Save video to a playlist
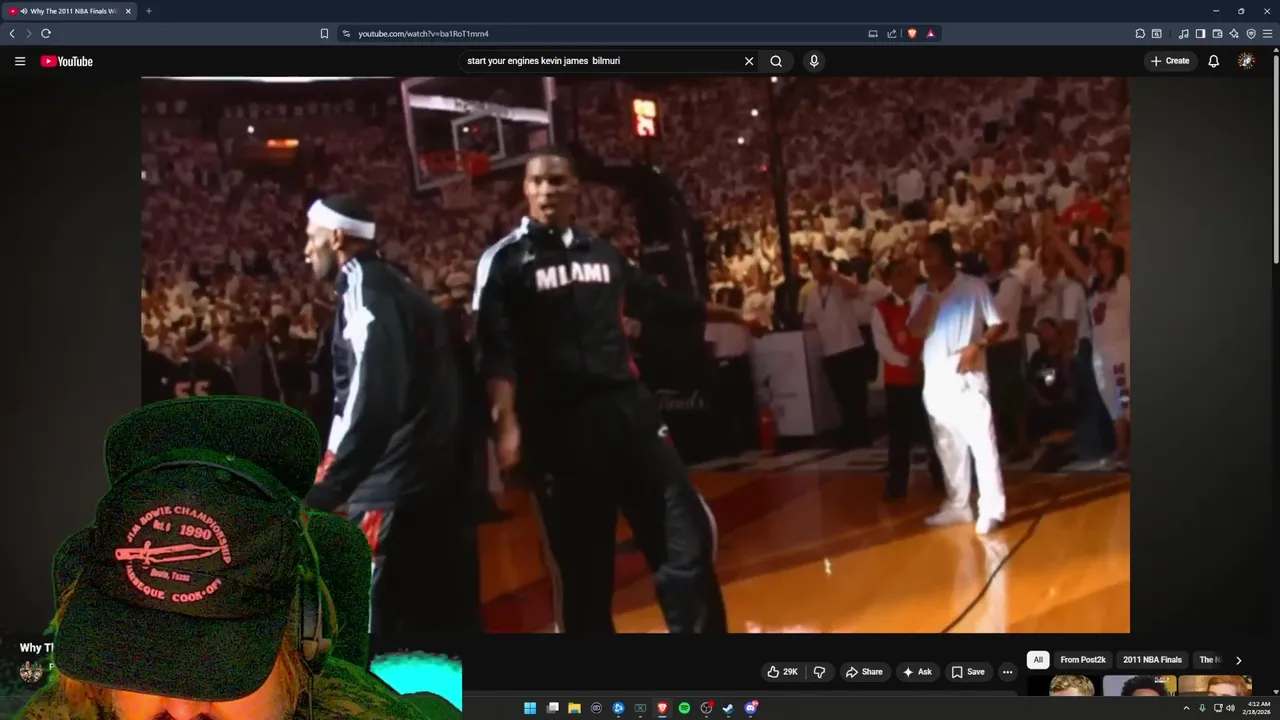Screen dimensions: 1280x720 click(x=968, y=672)
